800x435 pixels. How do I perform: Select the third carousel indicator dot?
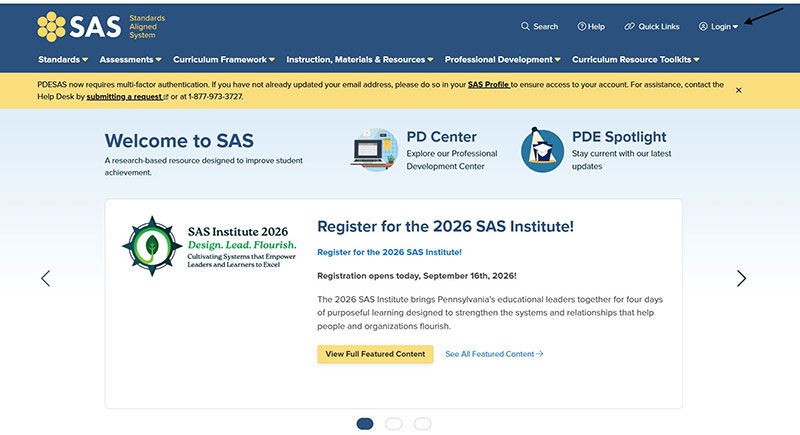tap(422, 424)
